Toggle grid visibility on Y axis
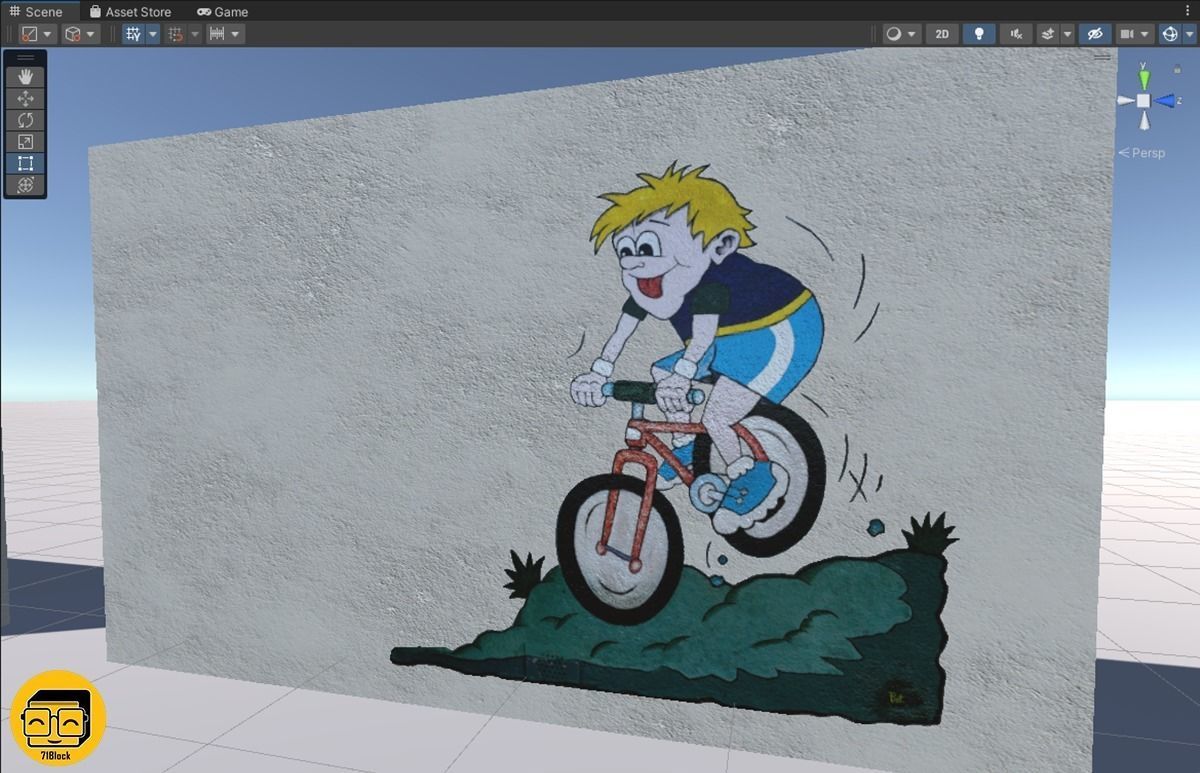Image resolution: width=1200 pixels, height=773 pixels. [x=133, y=34]
